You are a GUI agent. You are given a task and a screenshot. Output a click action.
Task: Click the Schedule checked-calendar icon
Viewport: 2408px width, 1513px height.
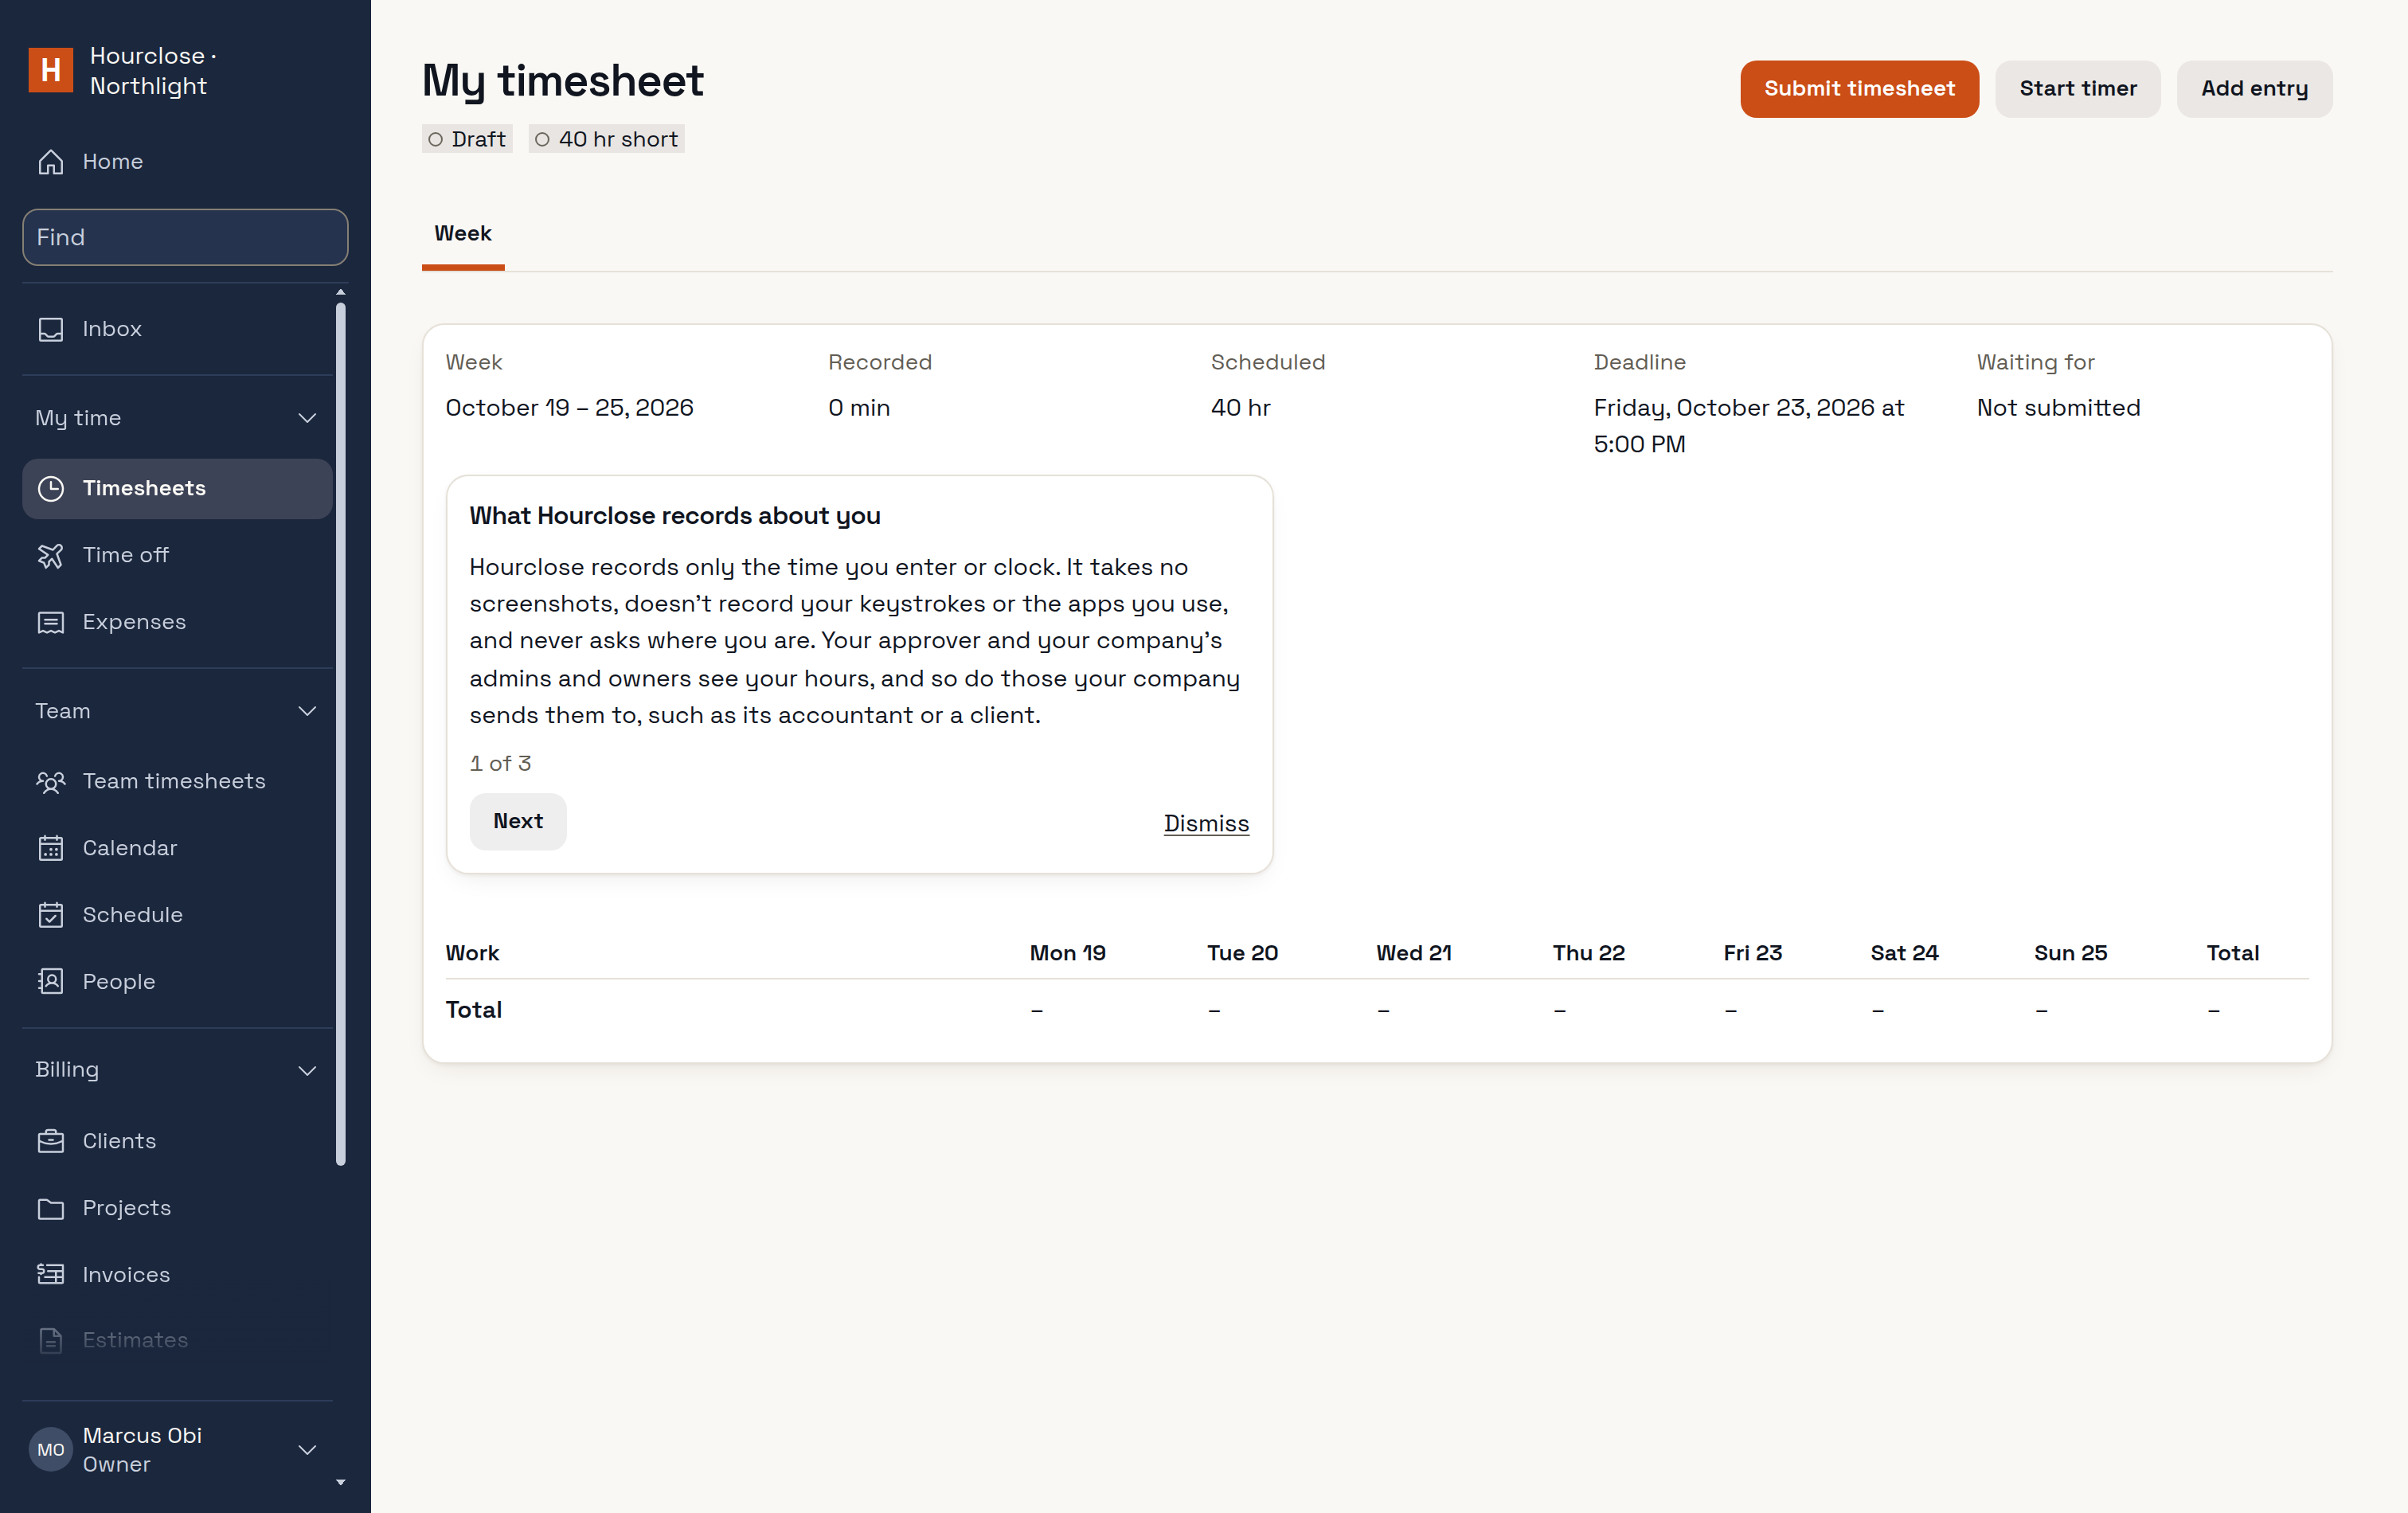[x=51, y=916]
